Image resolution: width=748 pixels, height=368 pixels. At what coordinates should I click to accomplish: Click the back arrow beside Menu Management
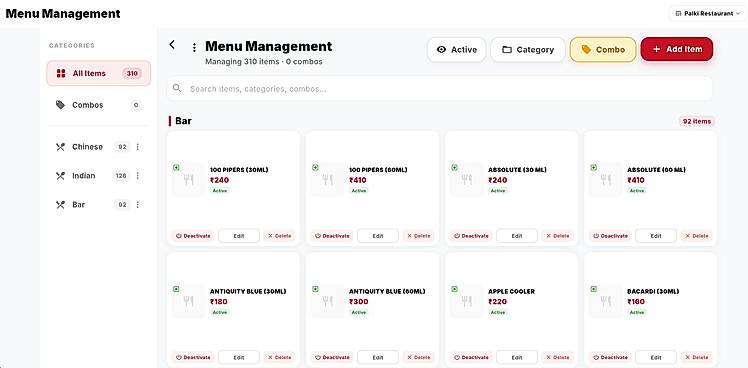pyautogui.click(x=172, y=45)
